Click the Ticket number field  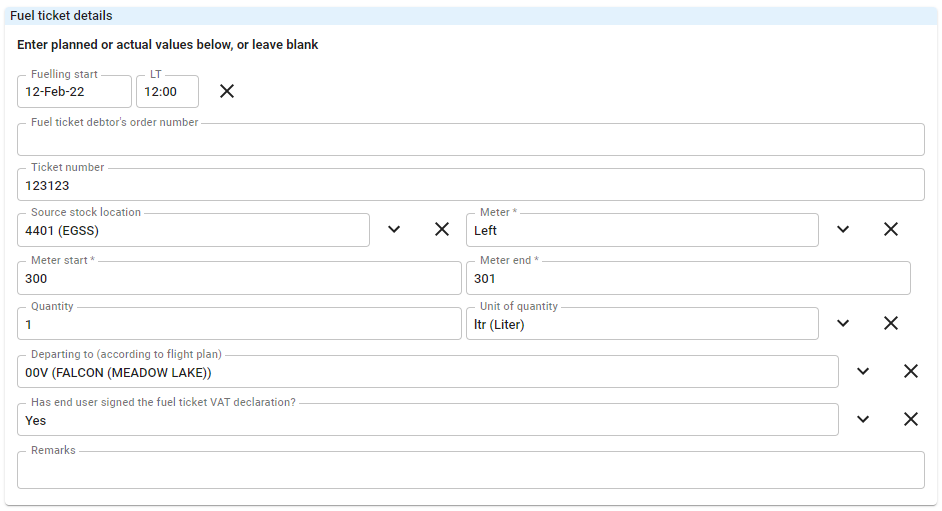(470, 184)
